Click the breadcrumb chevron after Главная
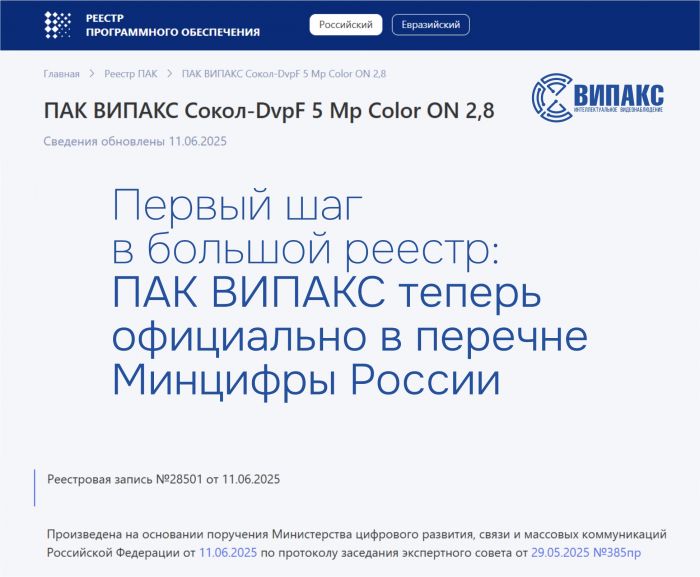The height and width of the screenshot is (577, 700). (x=91, y=74)
